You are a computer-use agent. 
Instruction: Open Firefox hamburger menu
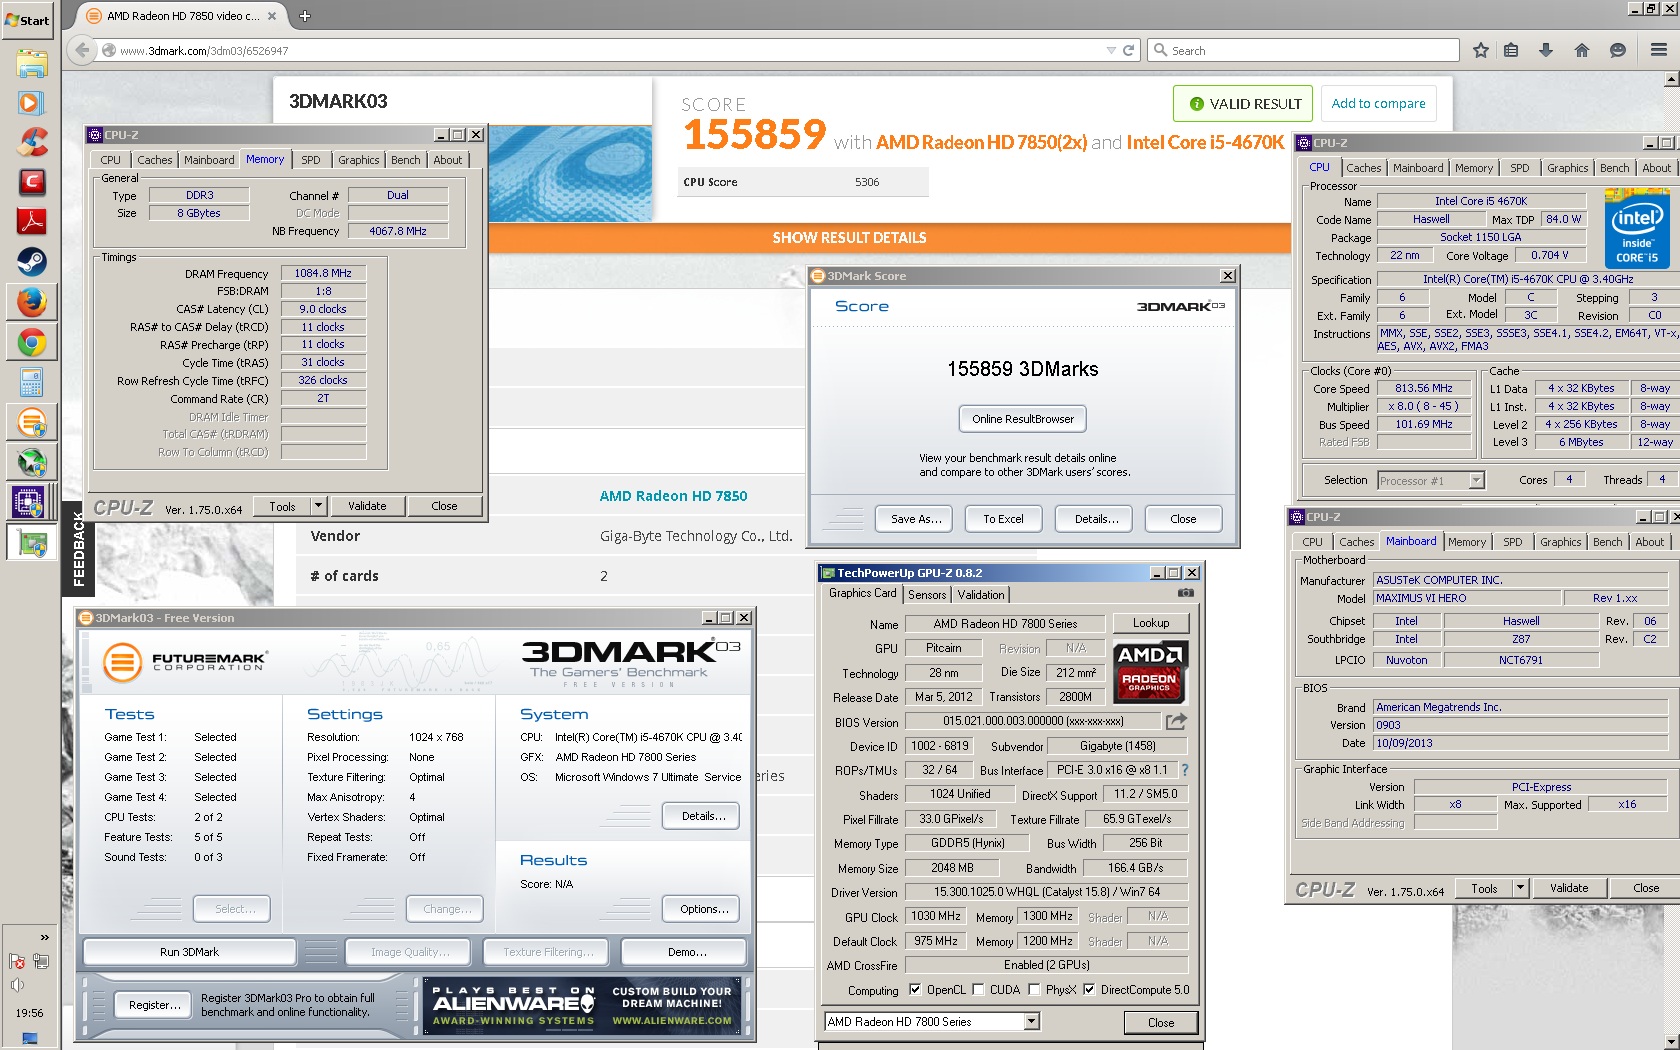click(x=1659, y=50)
